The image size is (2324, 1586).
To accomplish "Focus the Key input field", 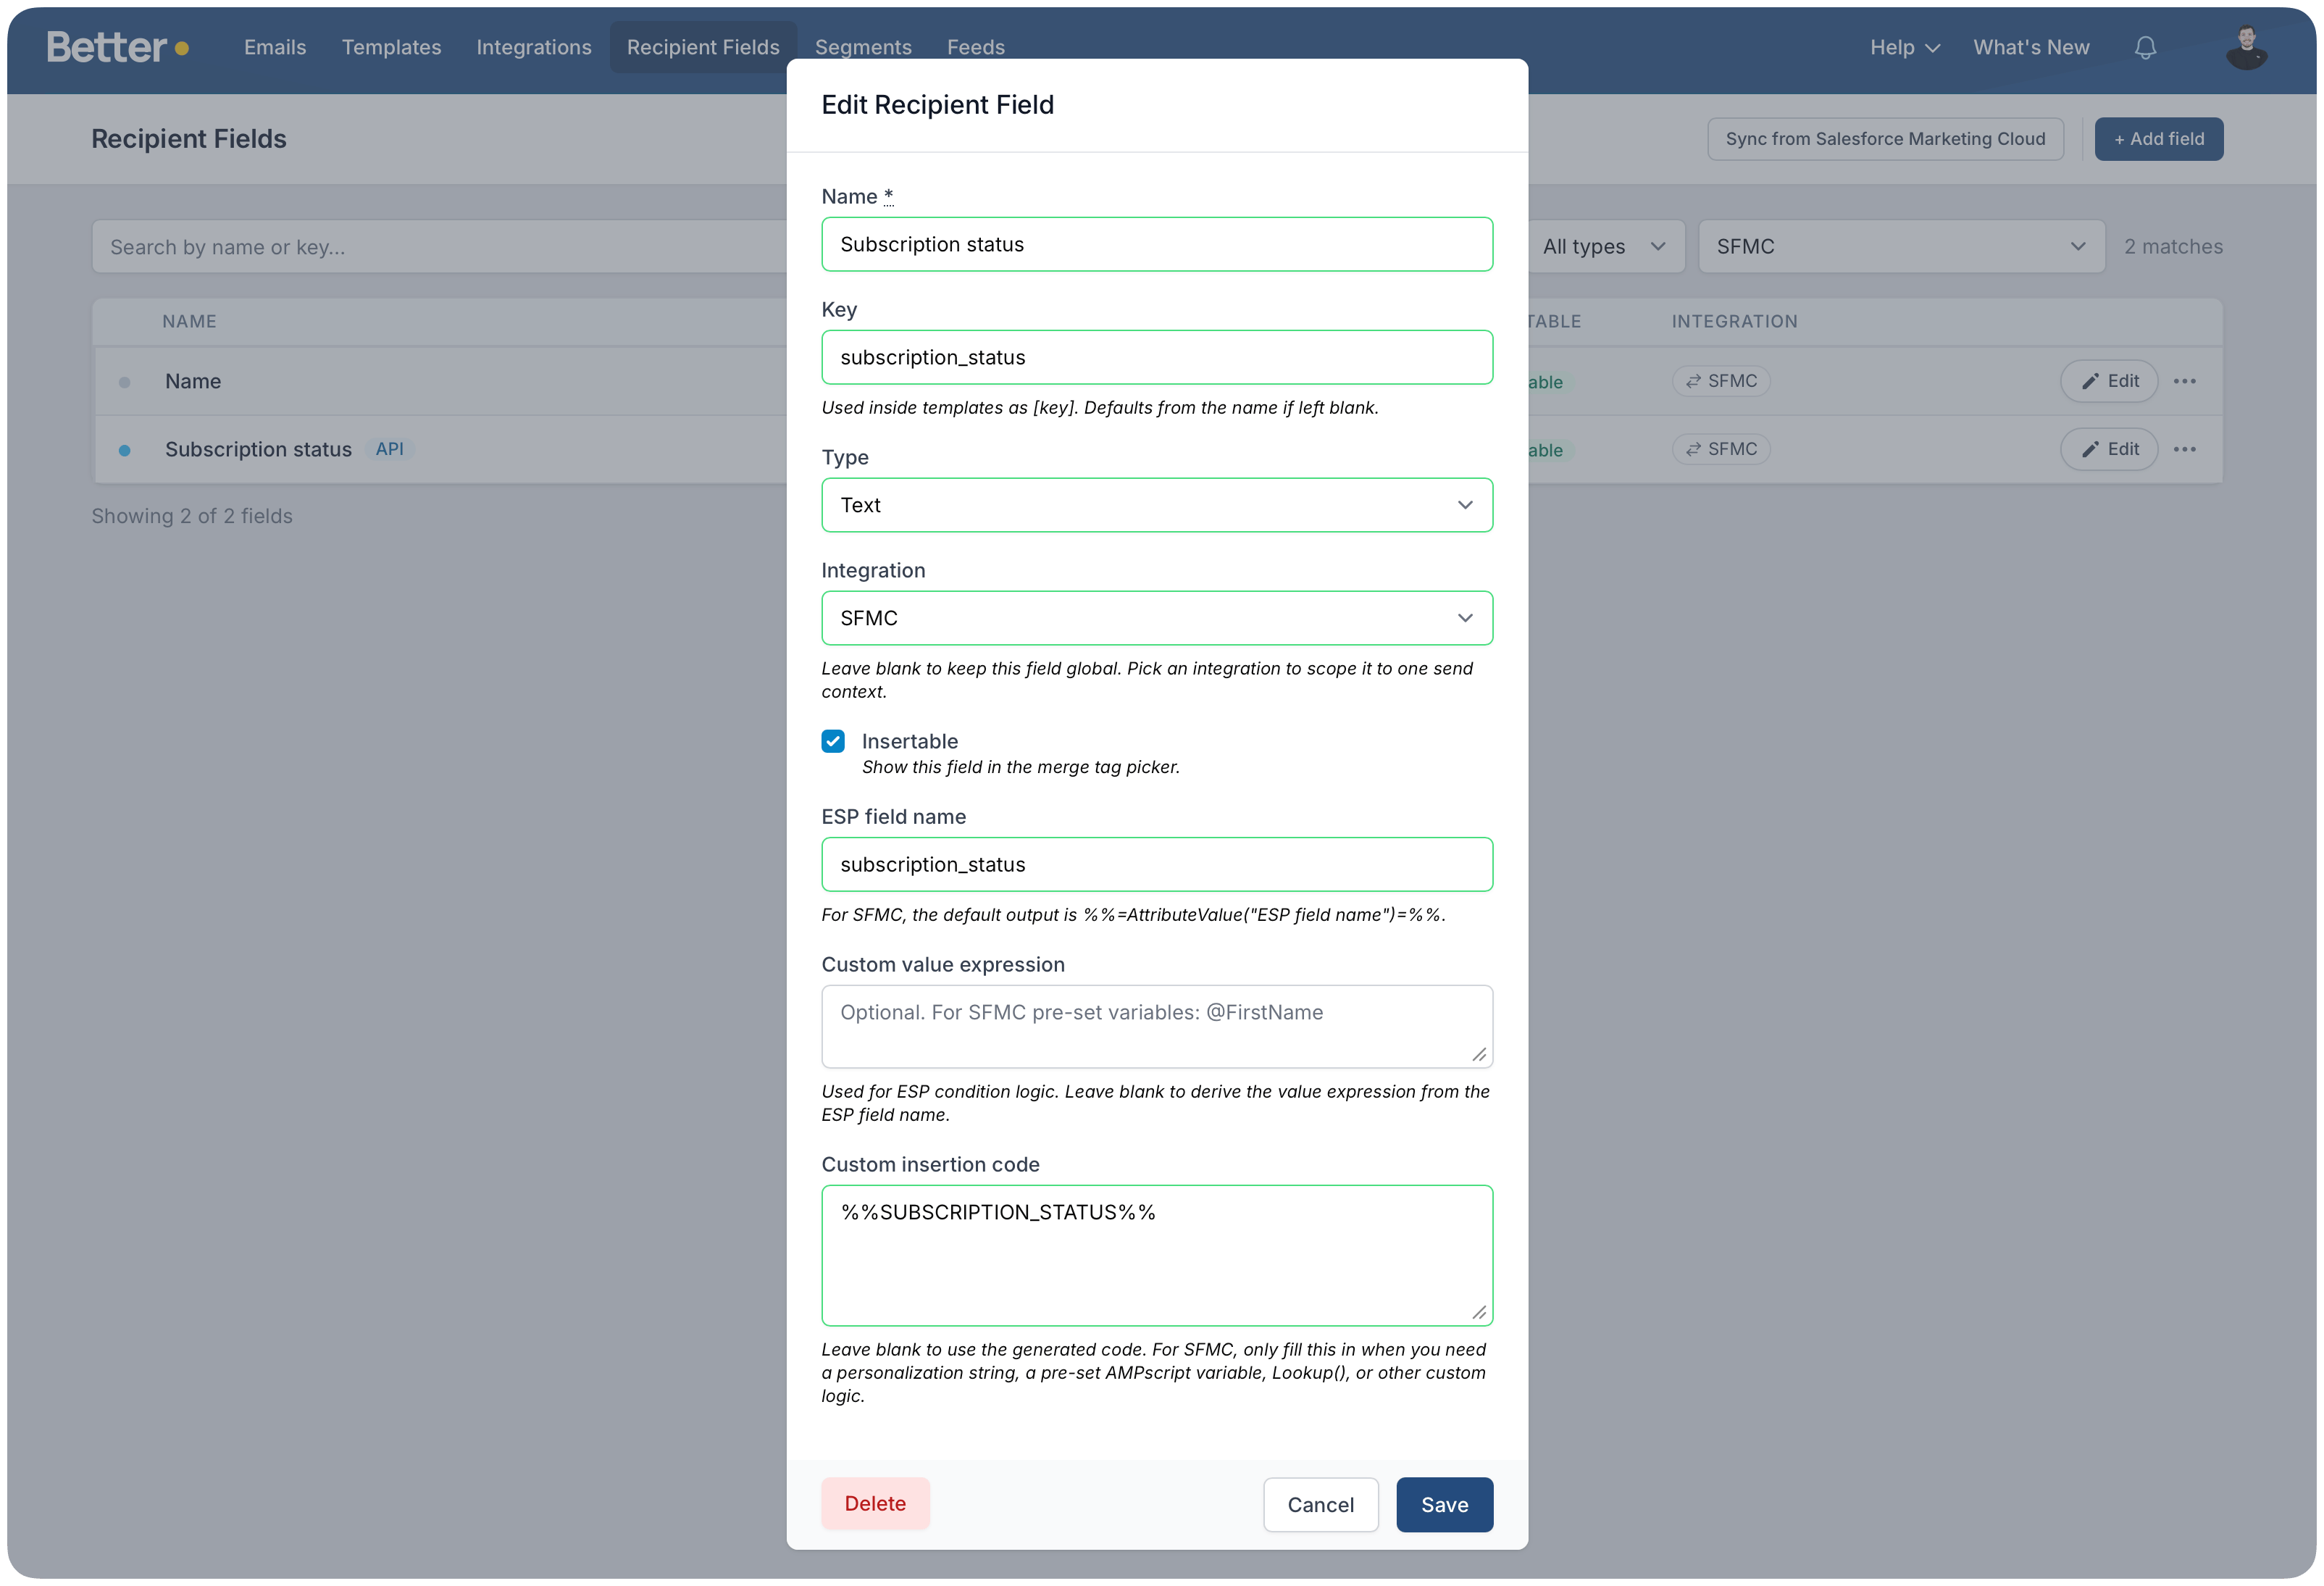I will (x=1157, y=357).
